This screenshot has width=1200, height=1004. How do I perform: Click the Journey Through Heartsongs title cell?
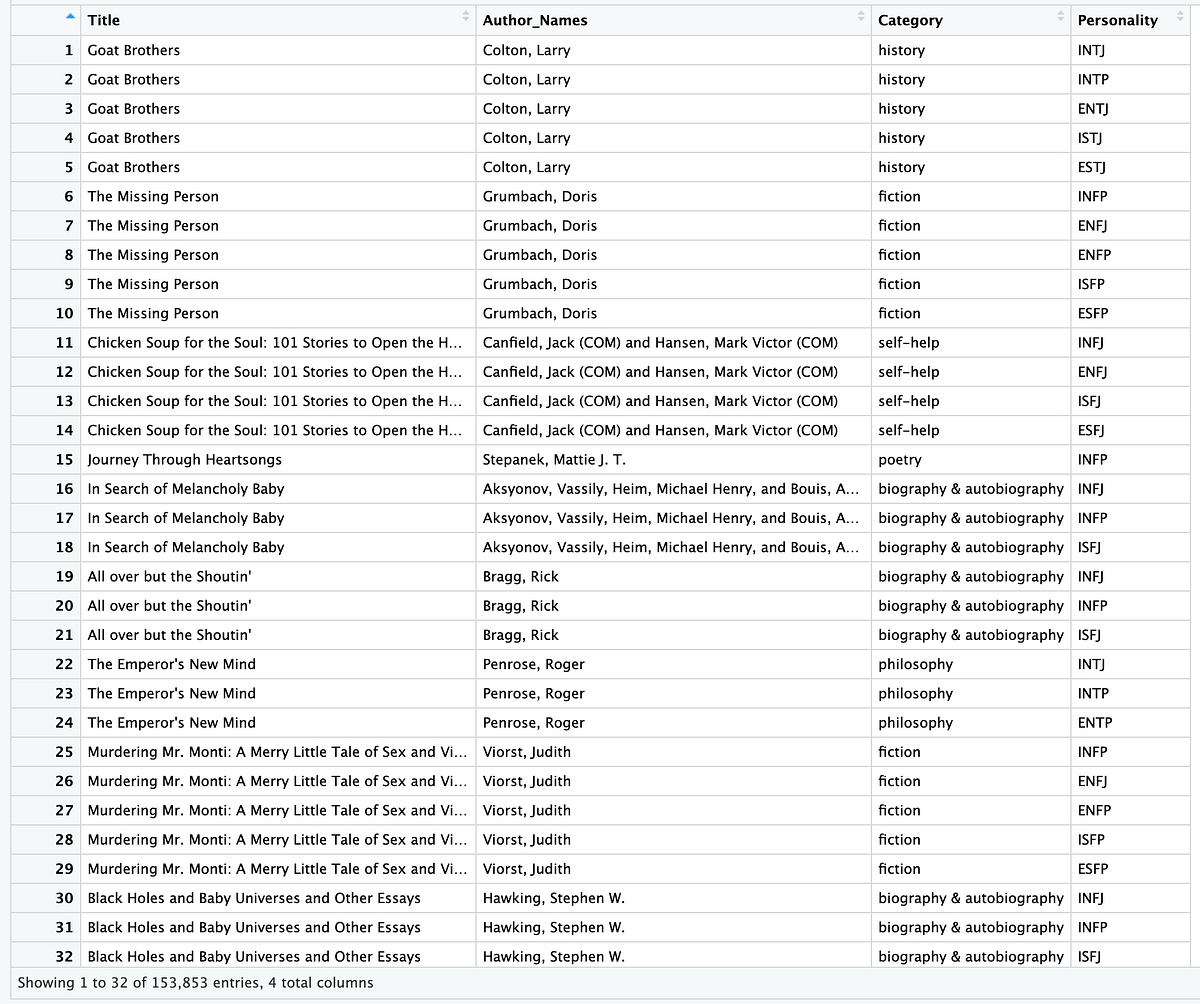[279, 459]
